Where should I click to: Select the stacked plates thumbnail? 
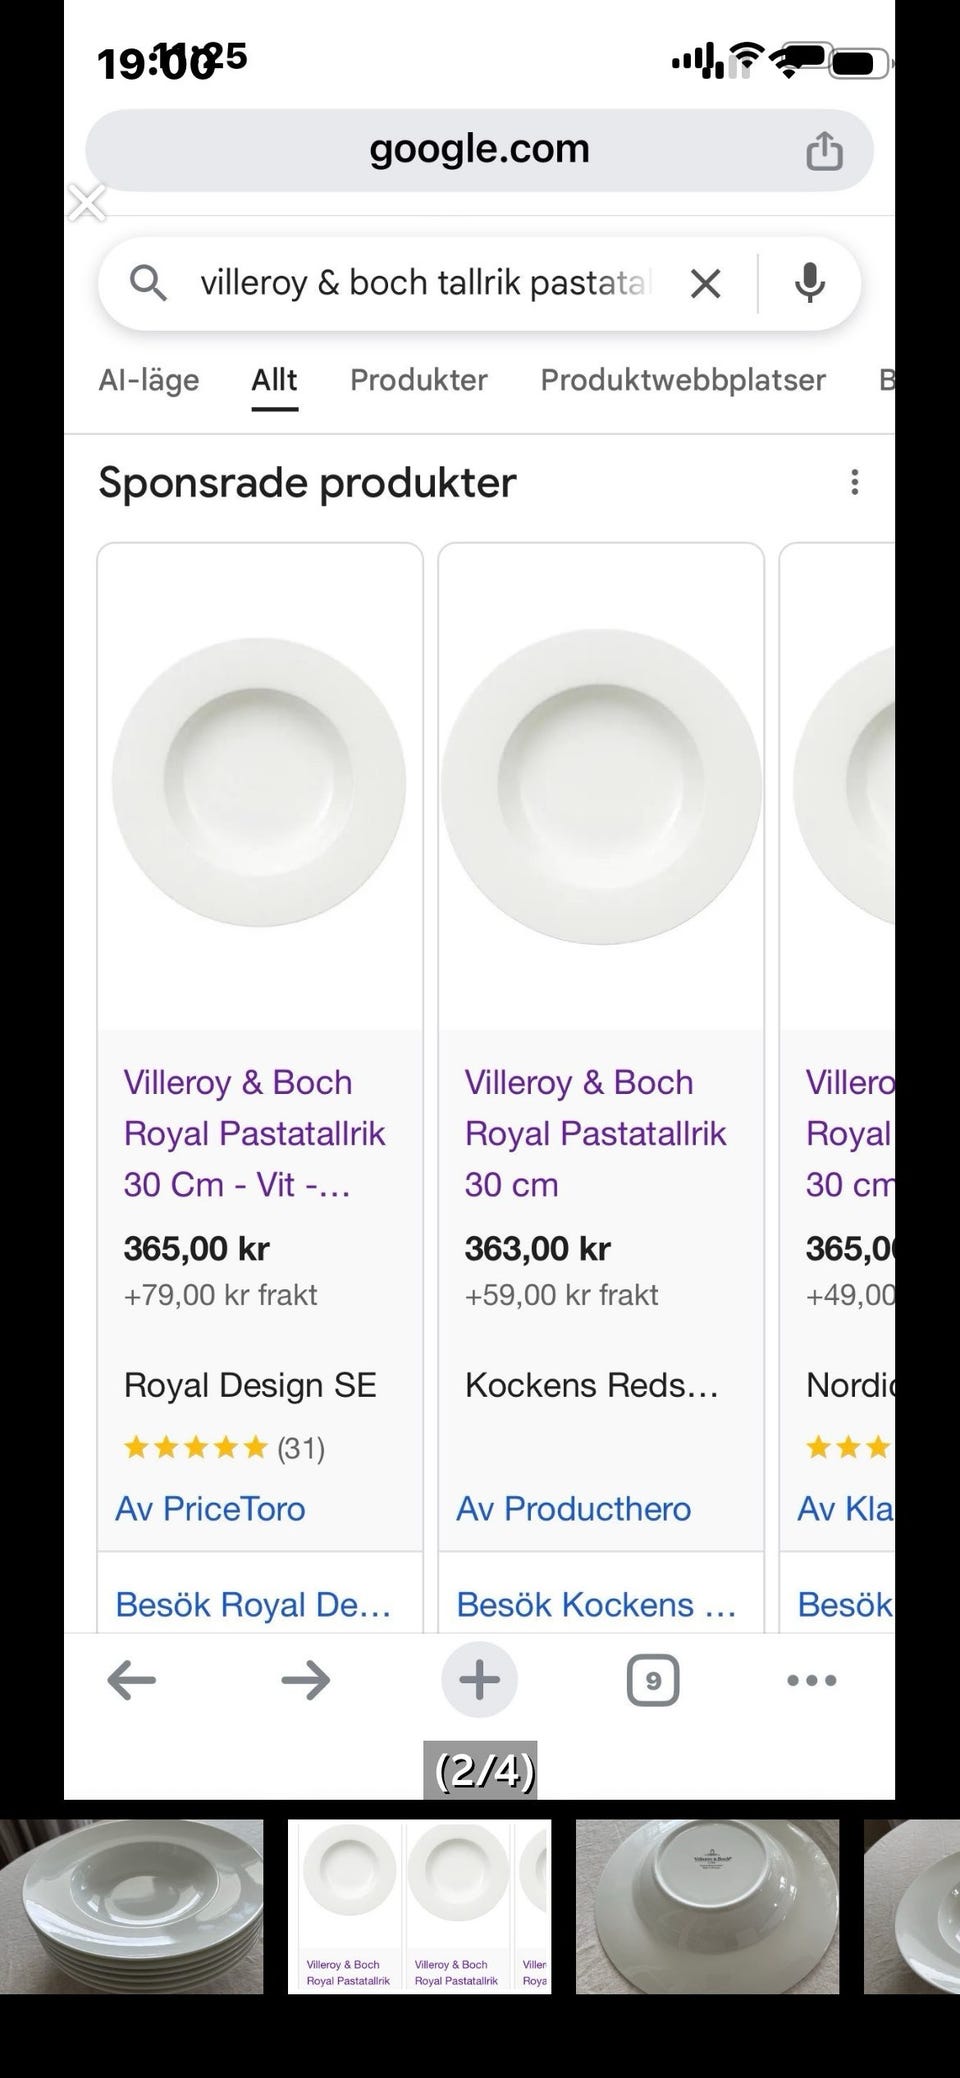coord(132,1906)
